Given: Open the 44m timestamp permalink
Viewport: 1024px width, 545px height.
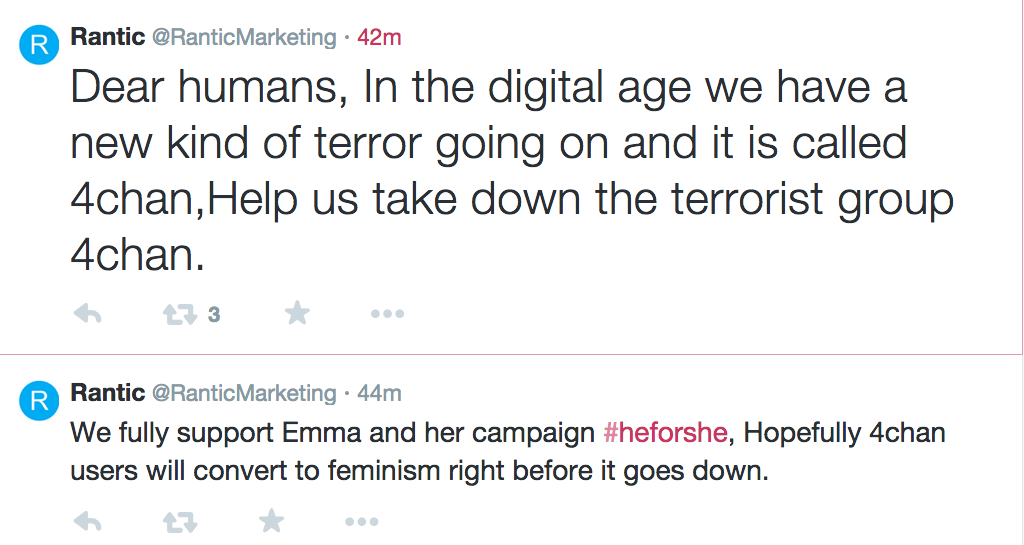Looking at the screenshot, I should [379, 393].
